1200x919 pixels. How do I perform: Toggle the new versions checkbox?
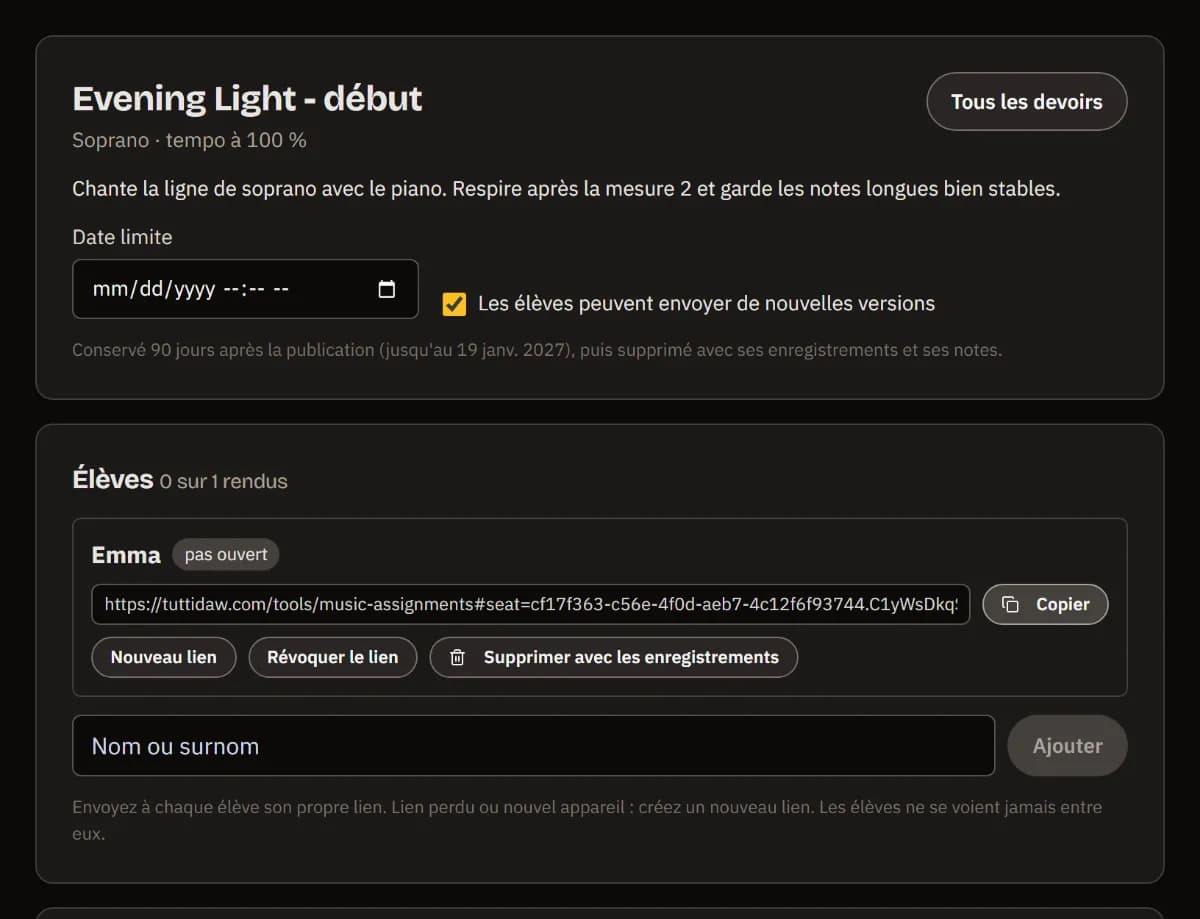(454, 304)
